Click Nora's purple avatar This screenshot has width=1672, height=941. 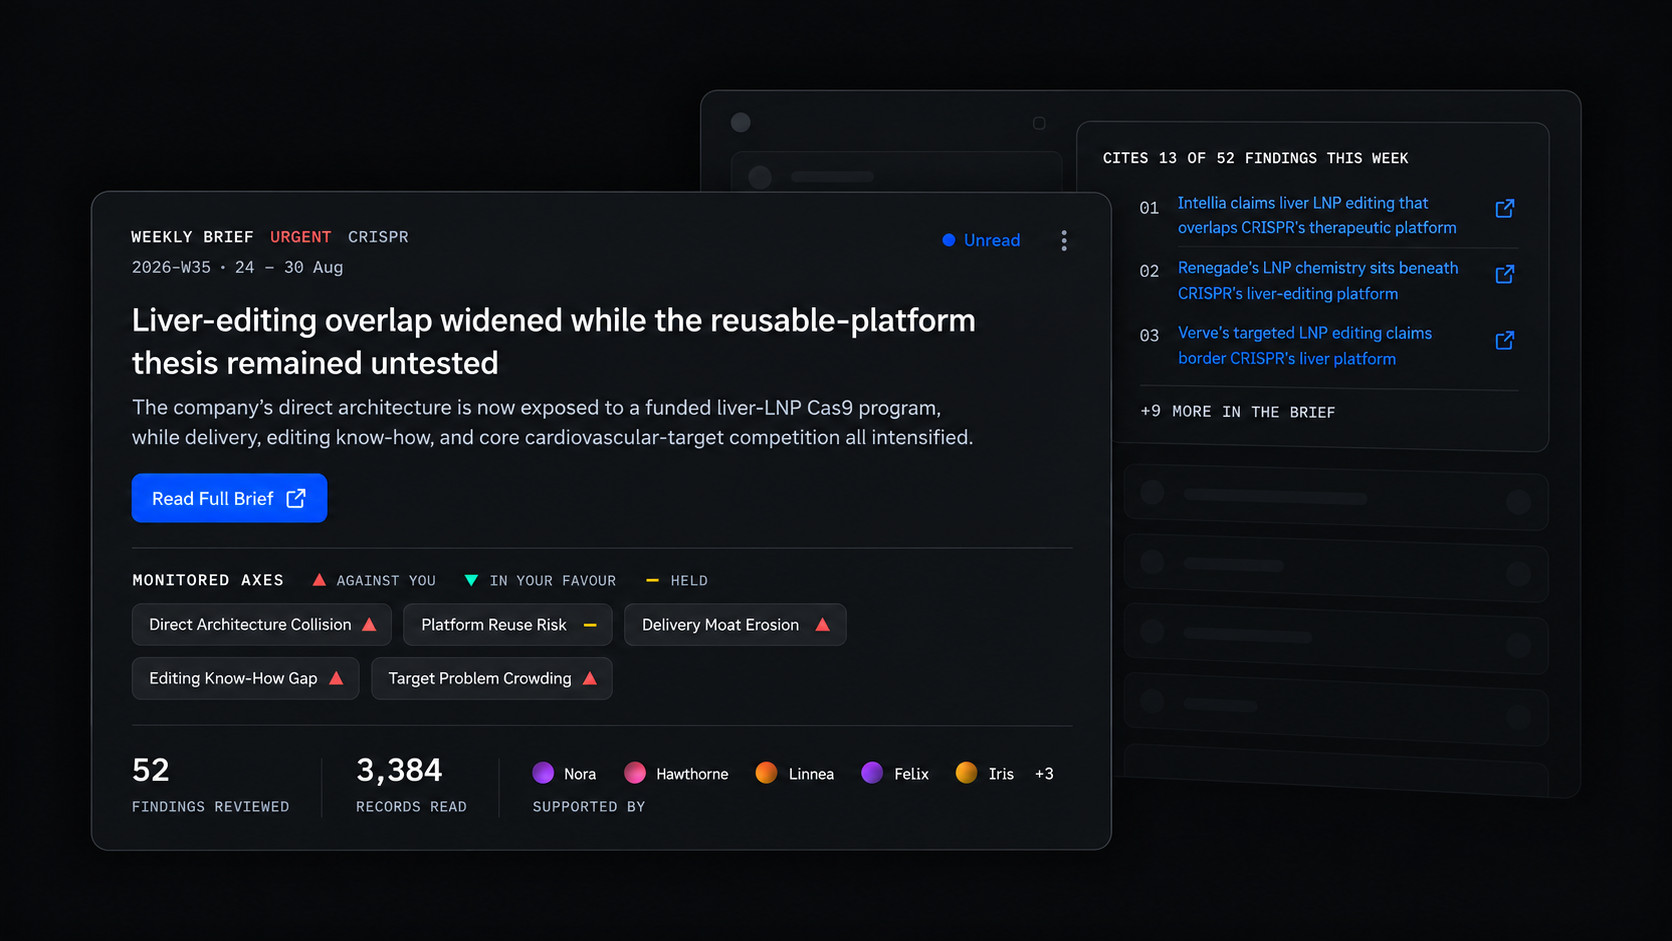tap(543, 773)
